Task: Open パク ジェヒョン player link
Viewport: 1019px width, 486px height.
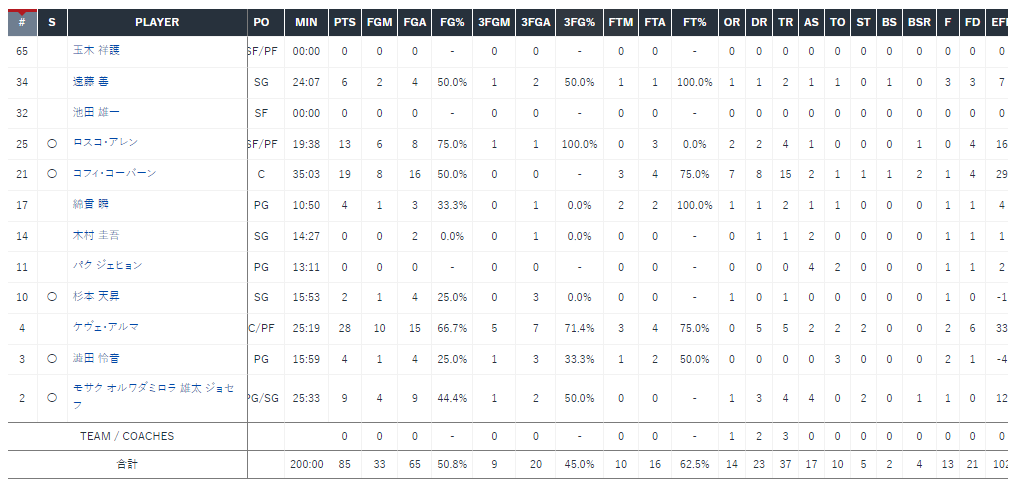Action: [x=108, y=266]
